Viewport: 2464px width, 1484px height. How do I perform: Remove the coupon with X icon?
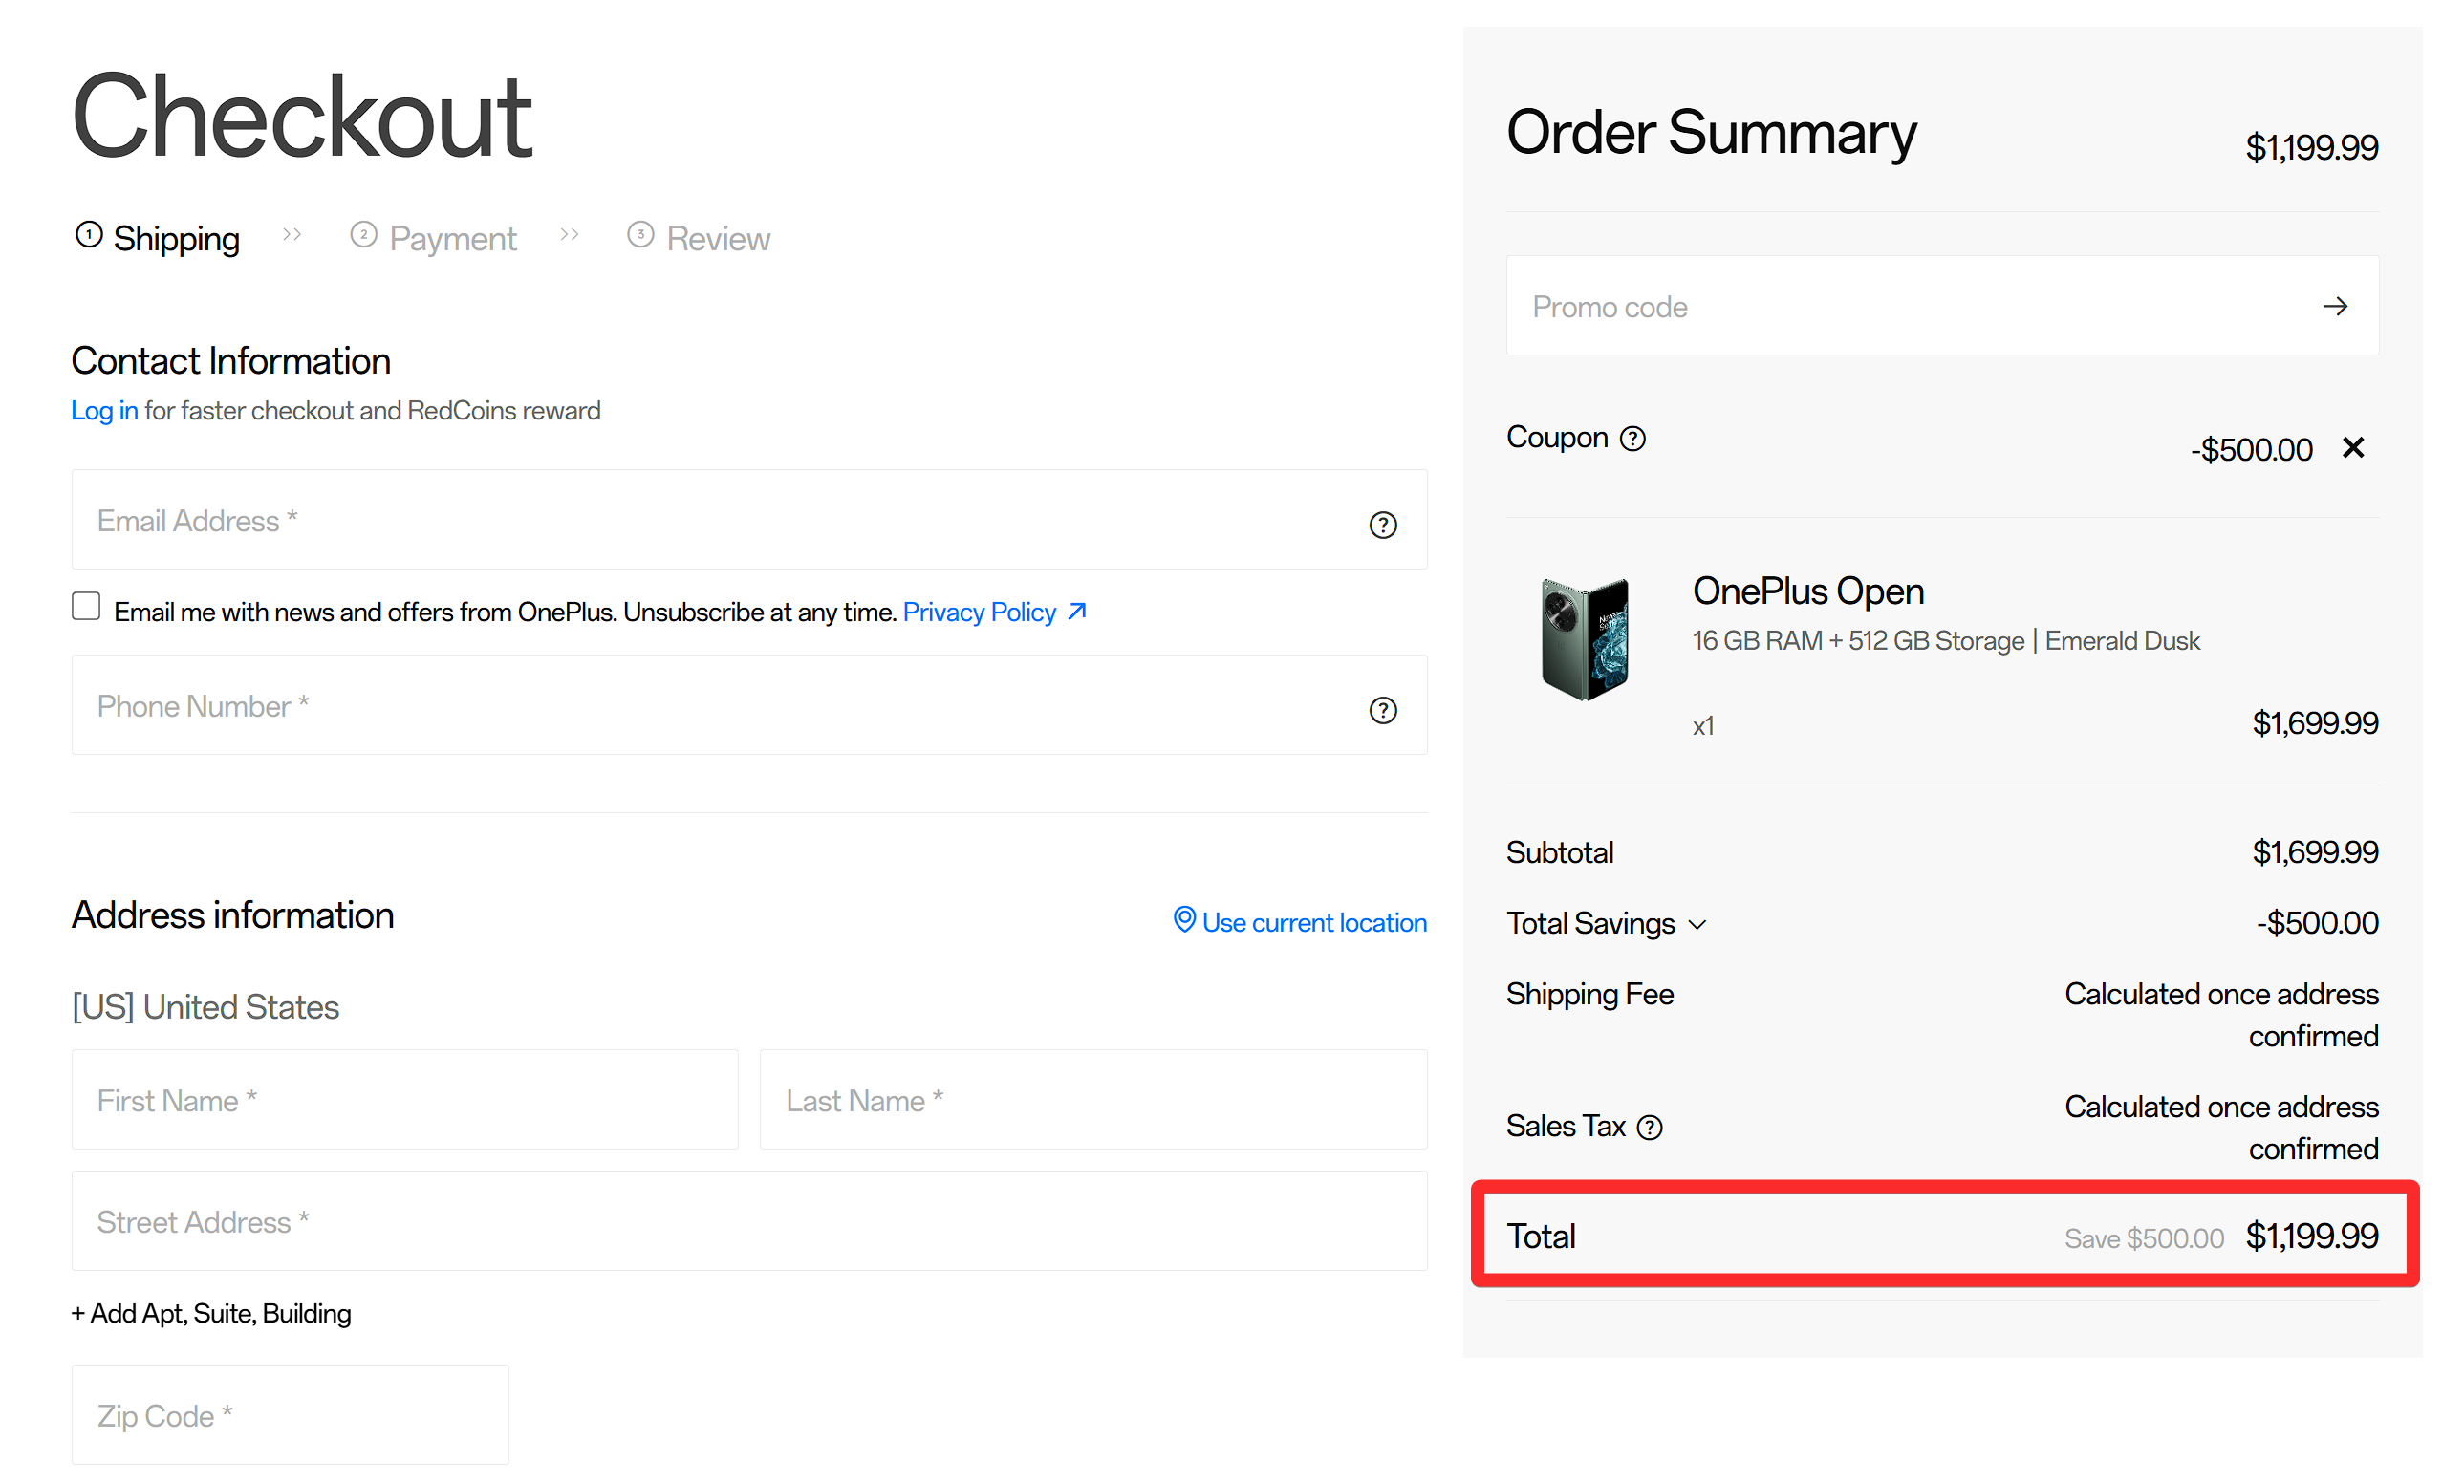[2353, 447]
